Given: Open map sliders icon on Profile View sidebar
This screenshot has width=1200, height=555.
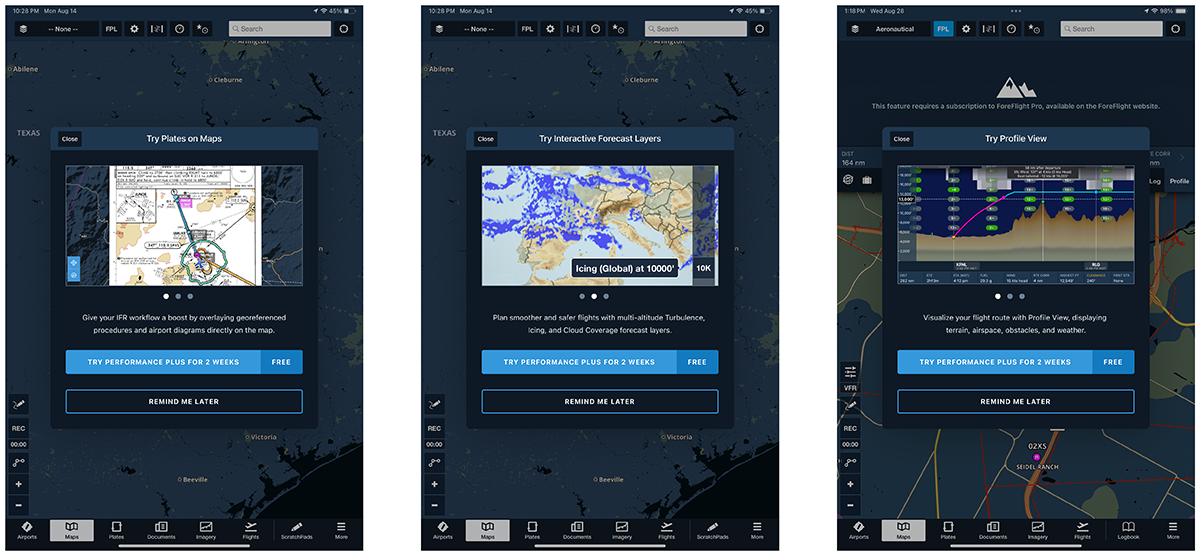Looking at the screenshot, I should click(851, 370).
